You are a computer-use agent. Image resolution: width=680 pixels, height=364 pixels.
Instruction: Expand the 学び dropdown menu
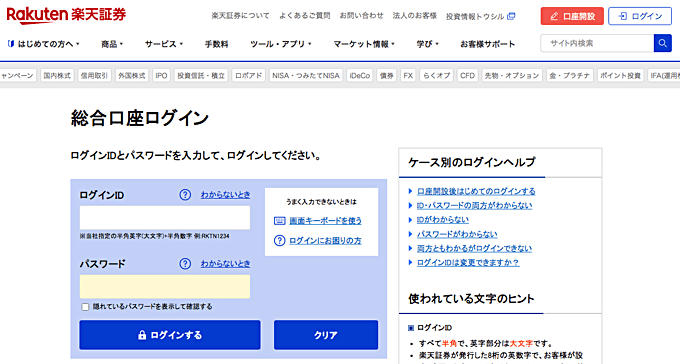pyautogui.click(x=428, y=44)
